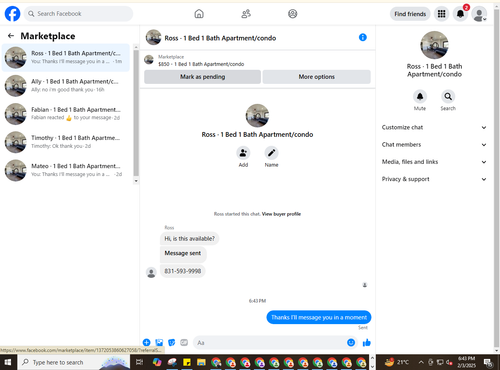Open more actions plus icon in composer
Viewport: 500px width, 370px height.
tap(146, 342)
